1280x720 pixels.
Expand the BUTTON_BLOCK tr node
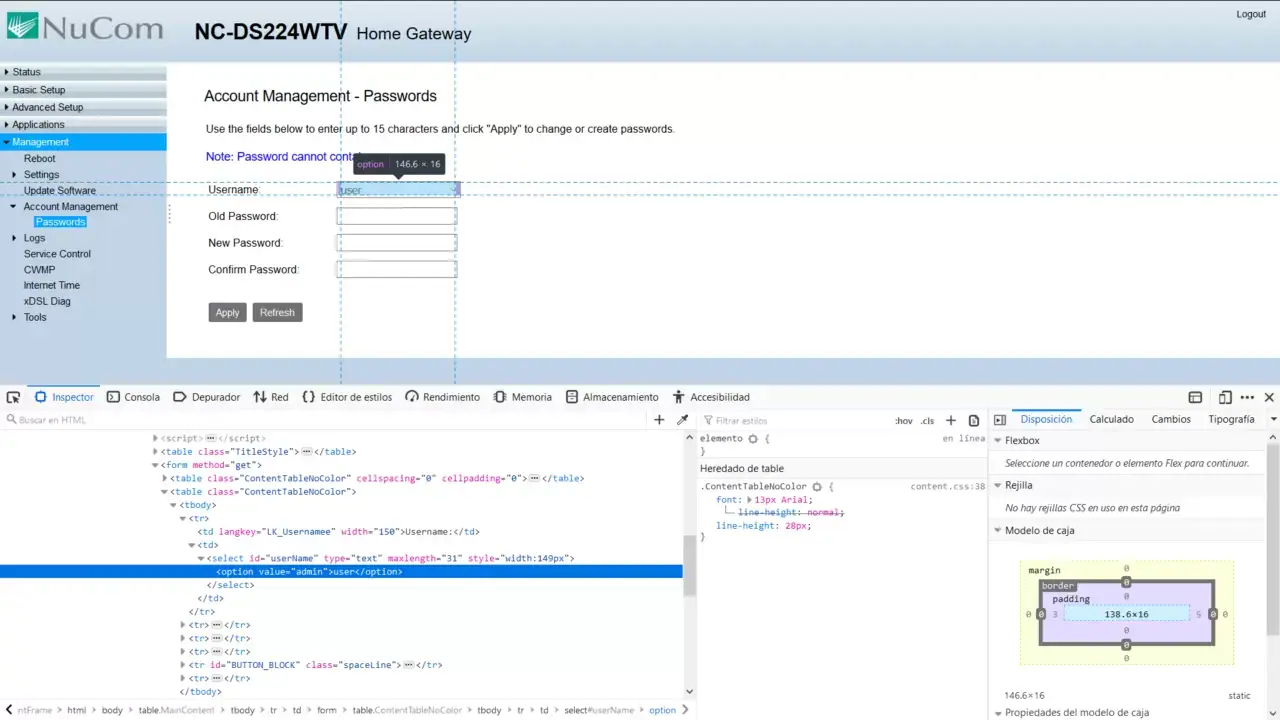[x=183, y=665]
